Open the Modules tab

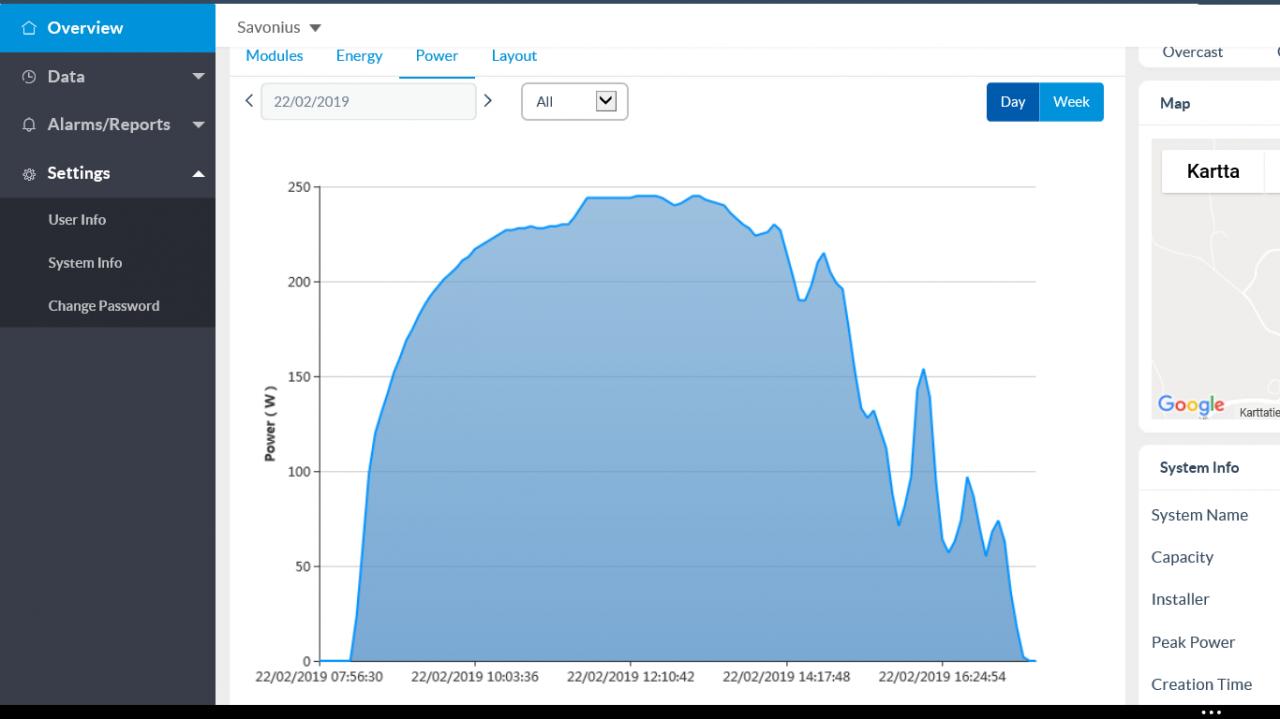click(x=274, y=56)
